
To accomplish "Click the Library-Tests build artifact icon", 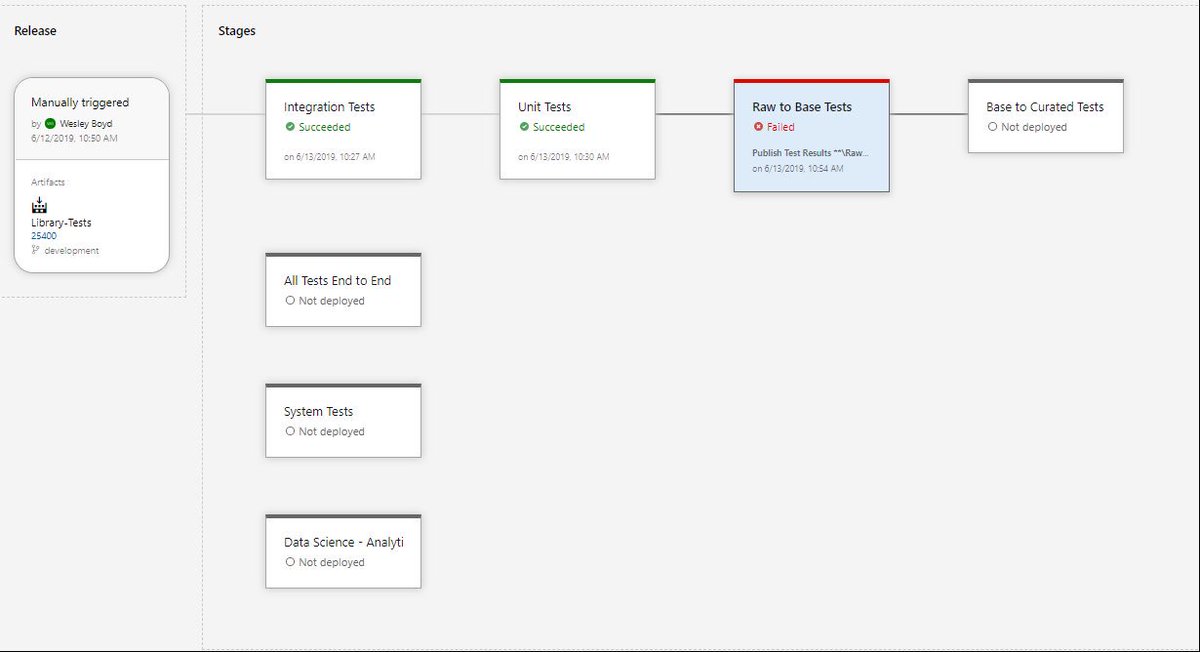I will (x=39, y=205).
